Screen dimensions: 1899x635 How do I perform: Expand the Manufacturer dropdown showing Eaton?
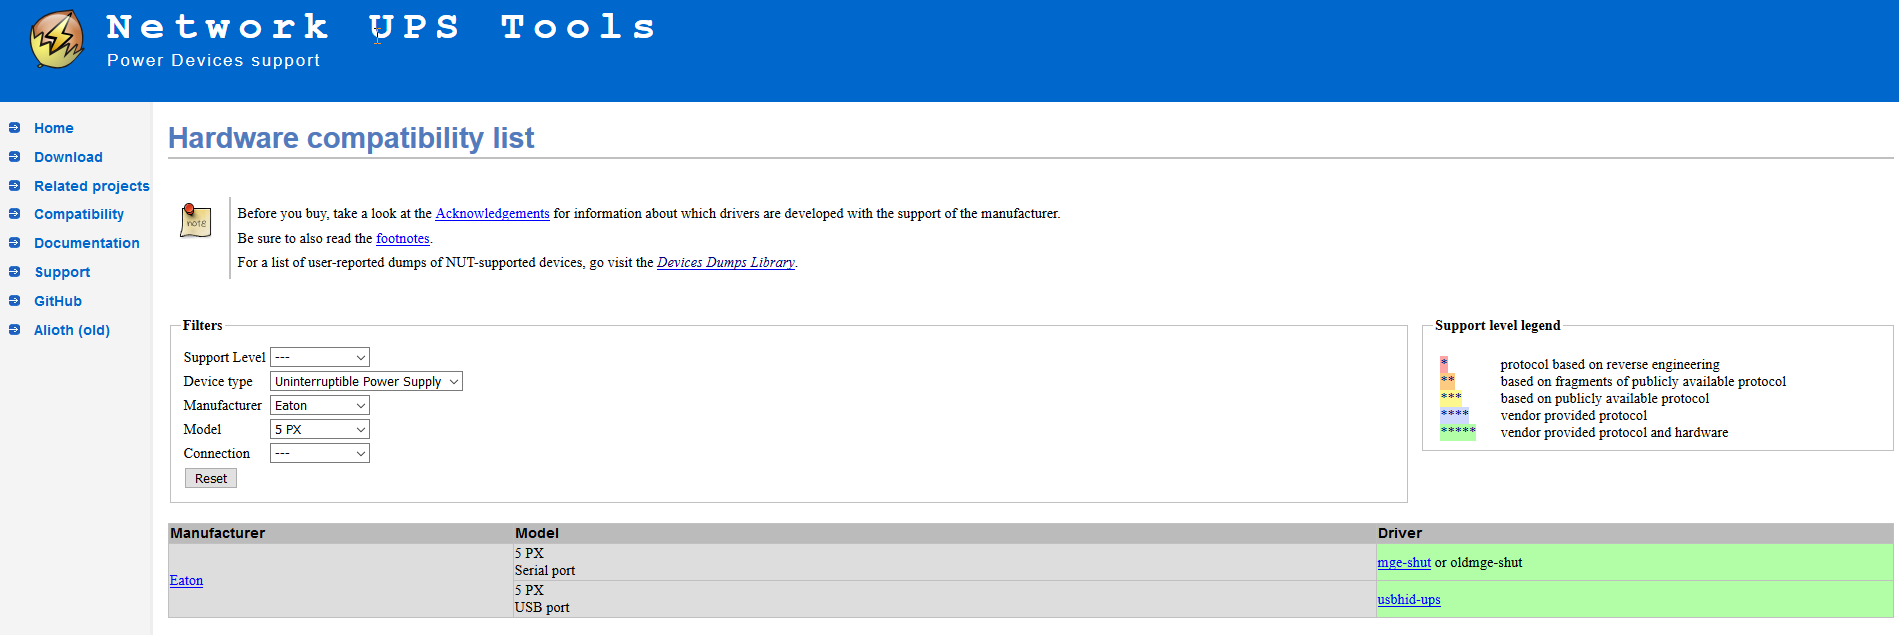click(320, 405)
